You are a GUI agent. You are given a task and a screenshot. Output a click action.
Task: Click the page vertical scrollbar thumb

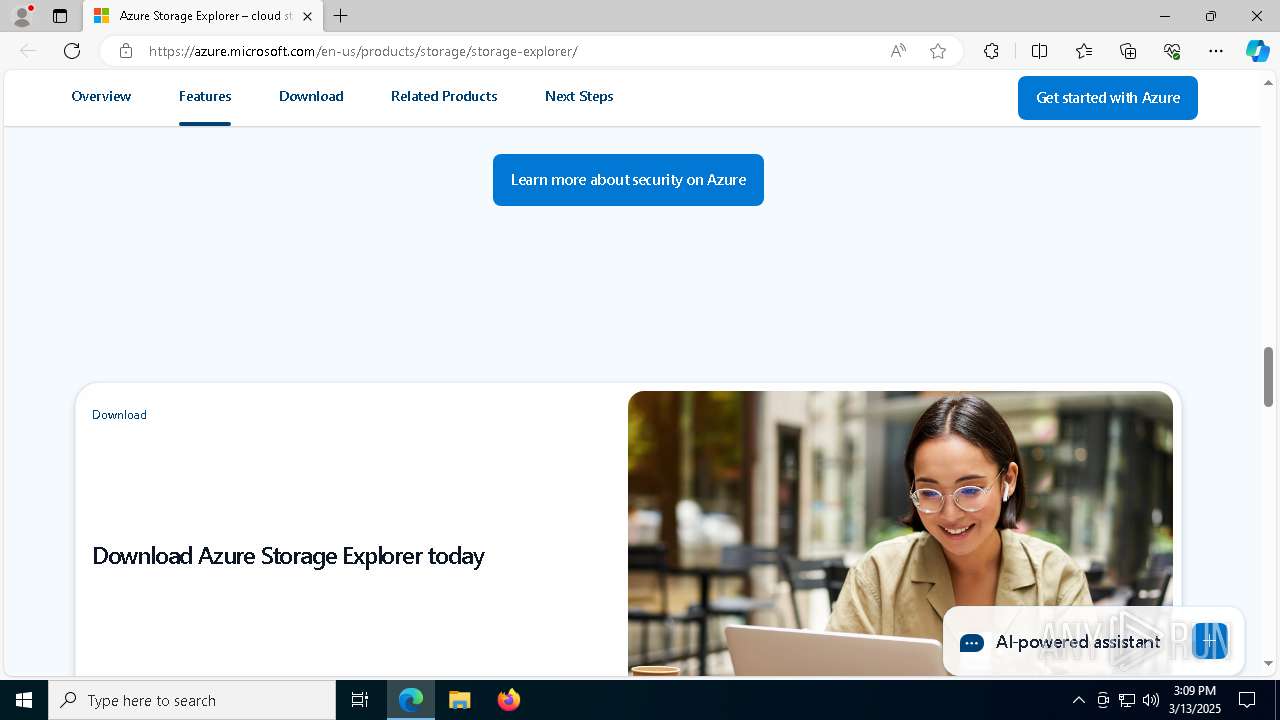1269,377
